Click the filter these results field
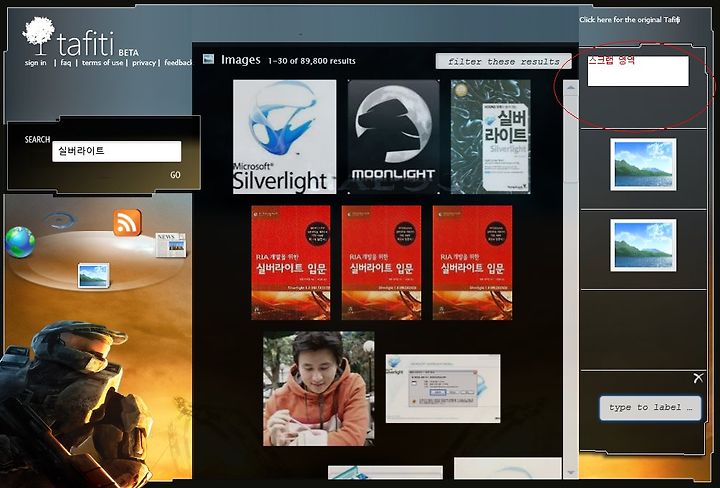The height and width of the screenshot is (488, 720). tap(504, 61)
